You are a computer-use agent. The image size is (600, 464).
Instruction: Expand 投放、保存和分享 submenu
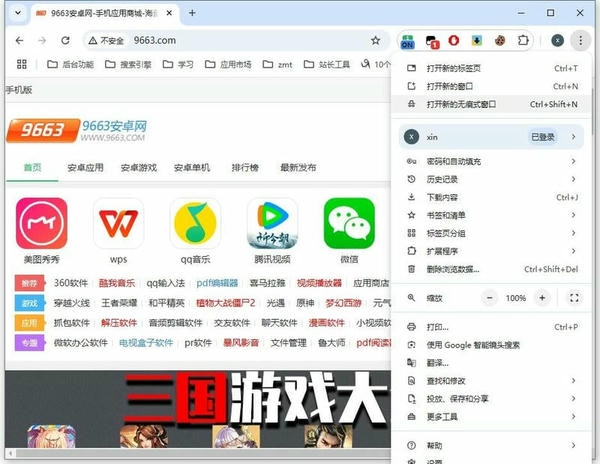[x=491, y=399]
